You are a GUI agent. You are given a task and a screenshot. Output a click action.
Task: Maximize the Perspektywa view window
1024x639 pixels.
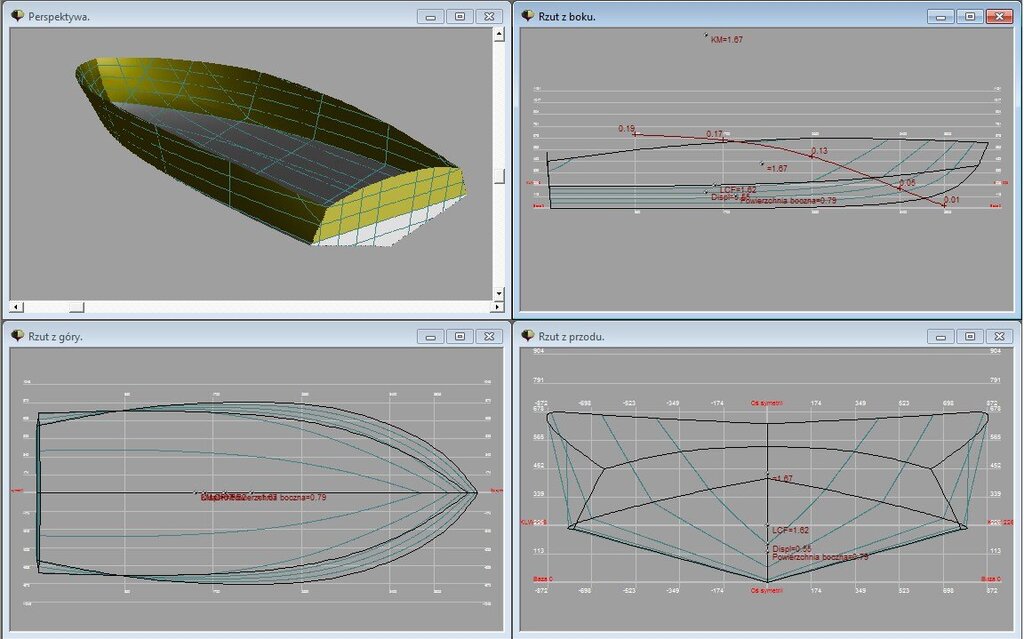click(459, 16)
